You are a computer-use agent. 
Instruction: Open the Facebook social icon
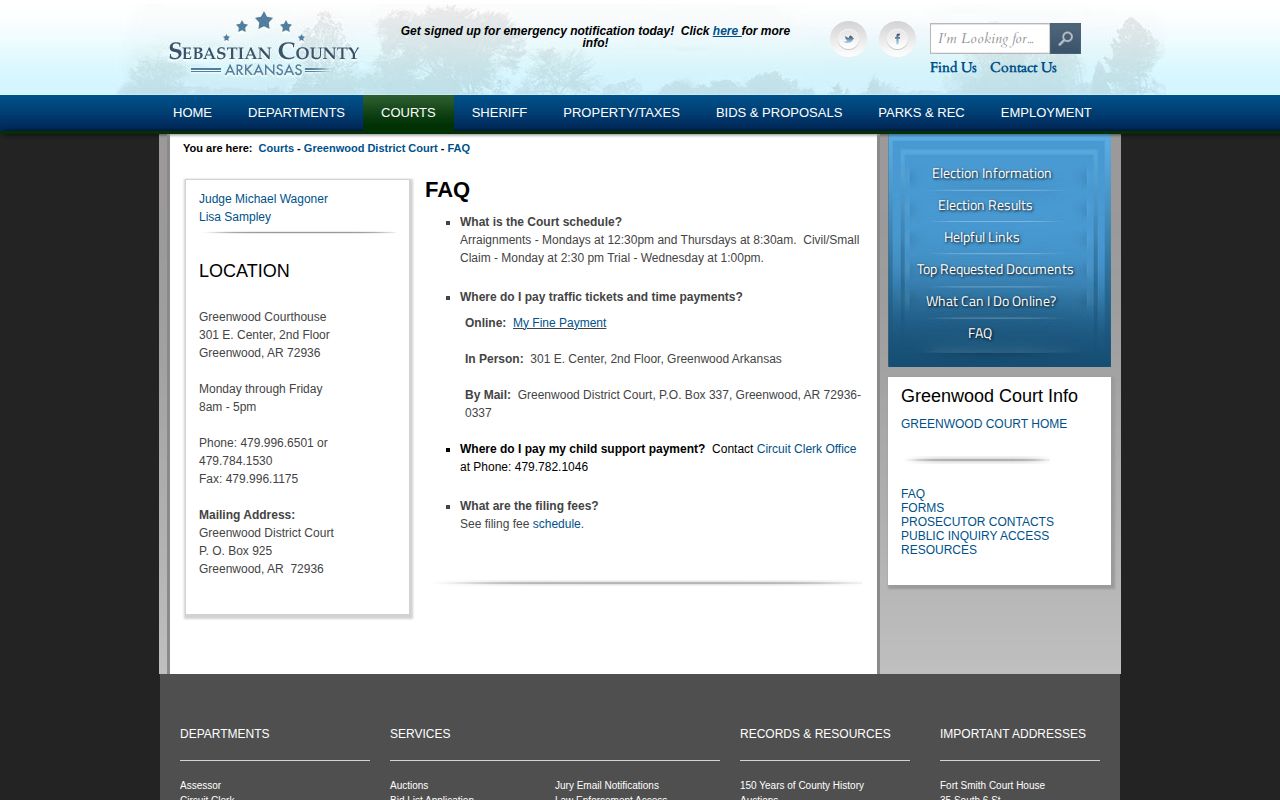(x=897, y=39)
